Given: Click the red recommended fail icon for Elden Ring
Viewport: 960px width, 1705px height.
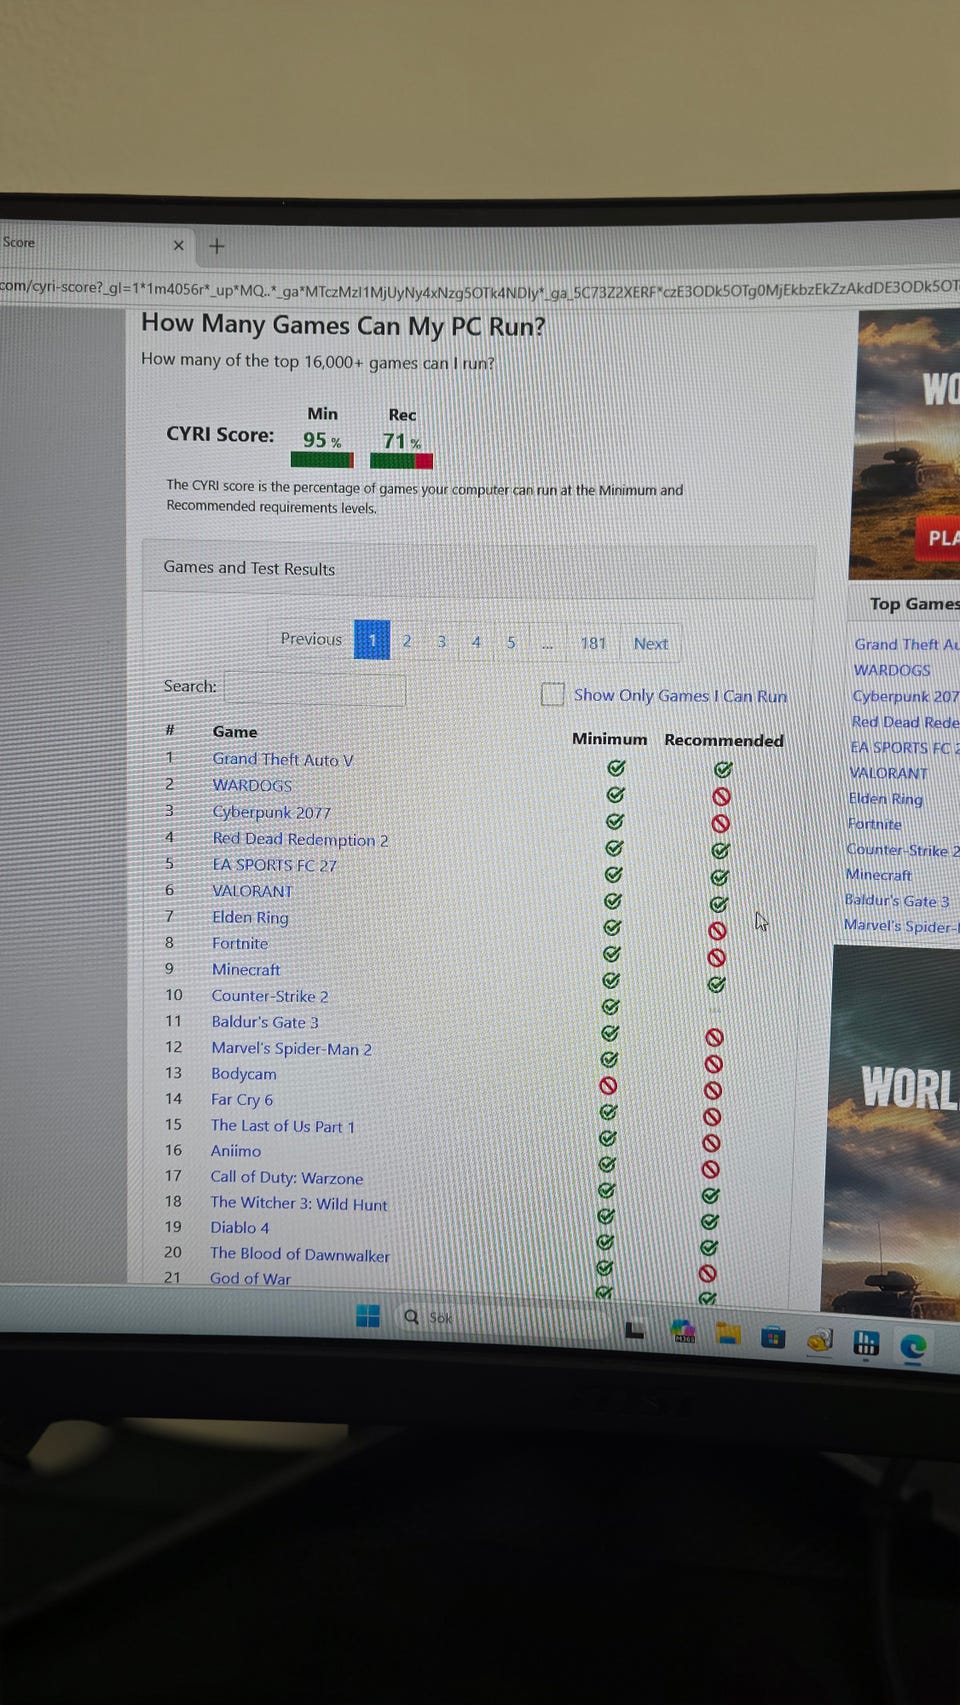Looking at the screenshot, I should point(717,930).
